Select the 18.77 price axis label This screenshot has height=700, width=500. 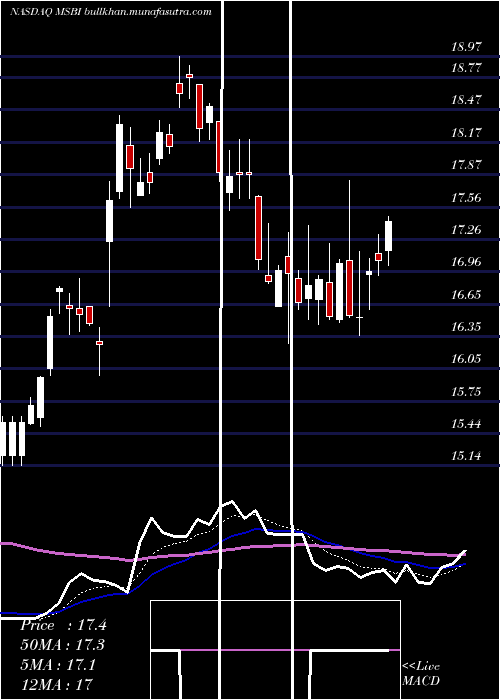coord(467,68)
